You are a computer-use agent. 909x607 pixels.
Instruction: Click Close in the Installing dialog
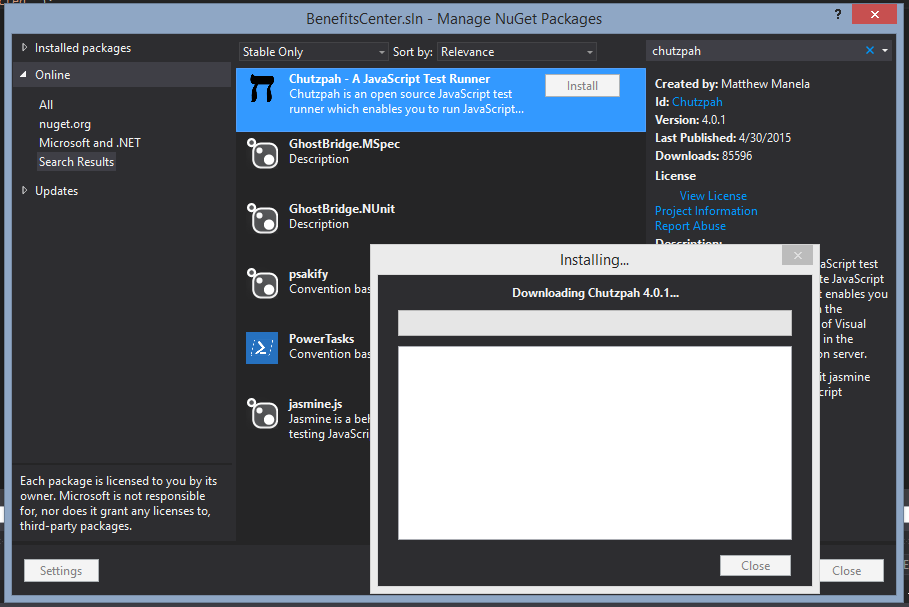pos(755,566)
